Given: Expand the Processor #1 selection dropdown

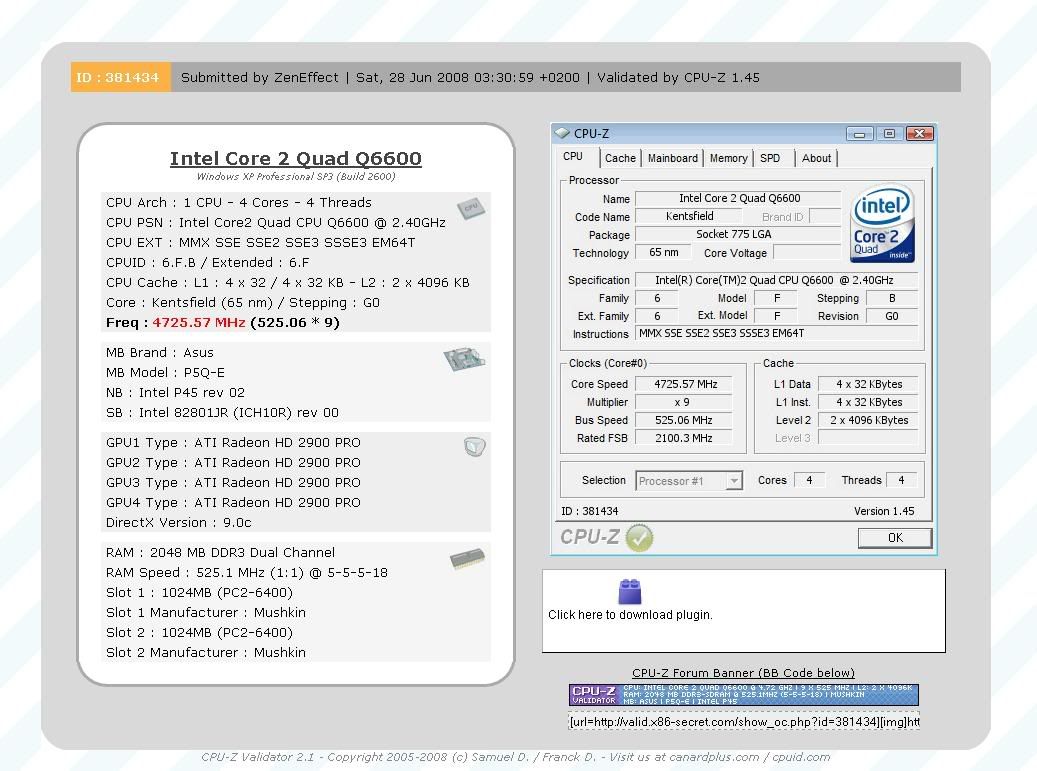Looking at the screenshot, I should pos(733,481).
